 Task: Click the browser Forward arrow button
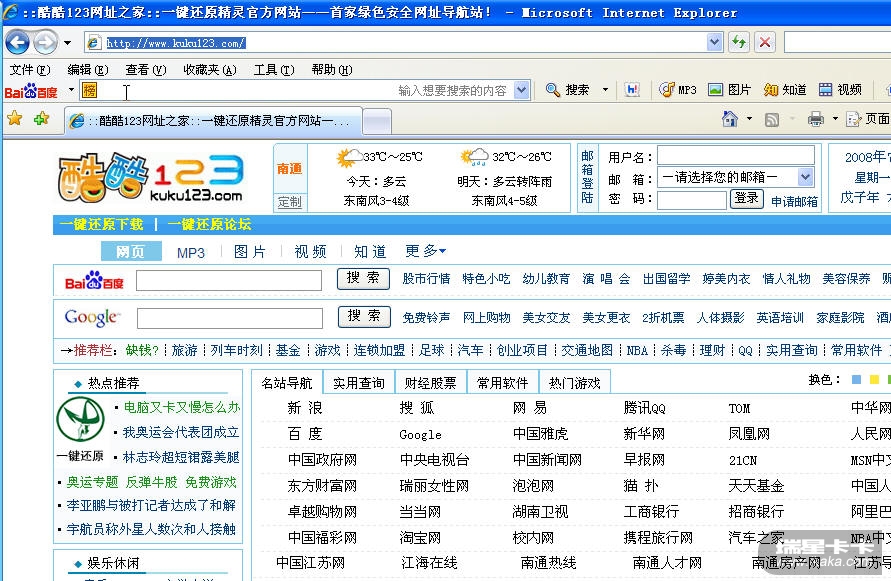coord(45,42)
